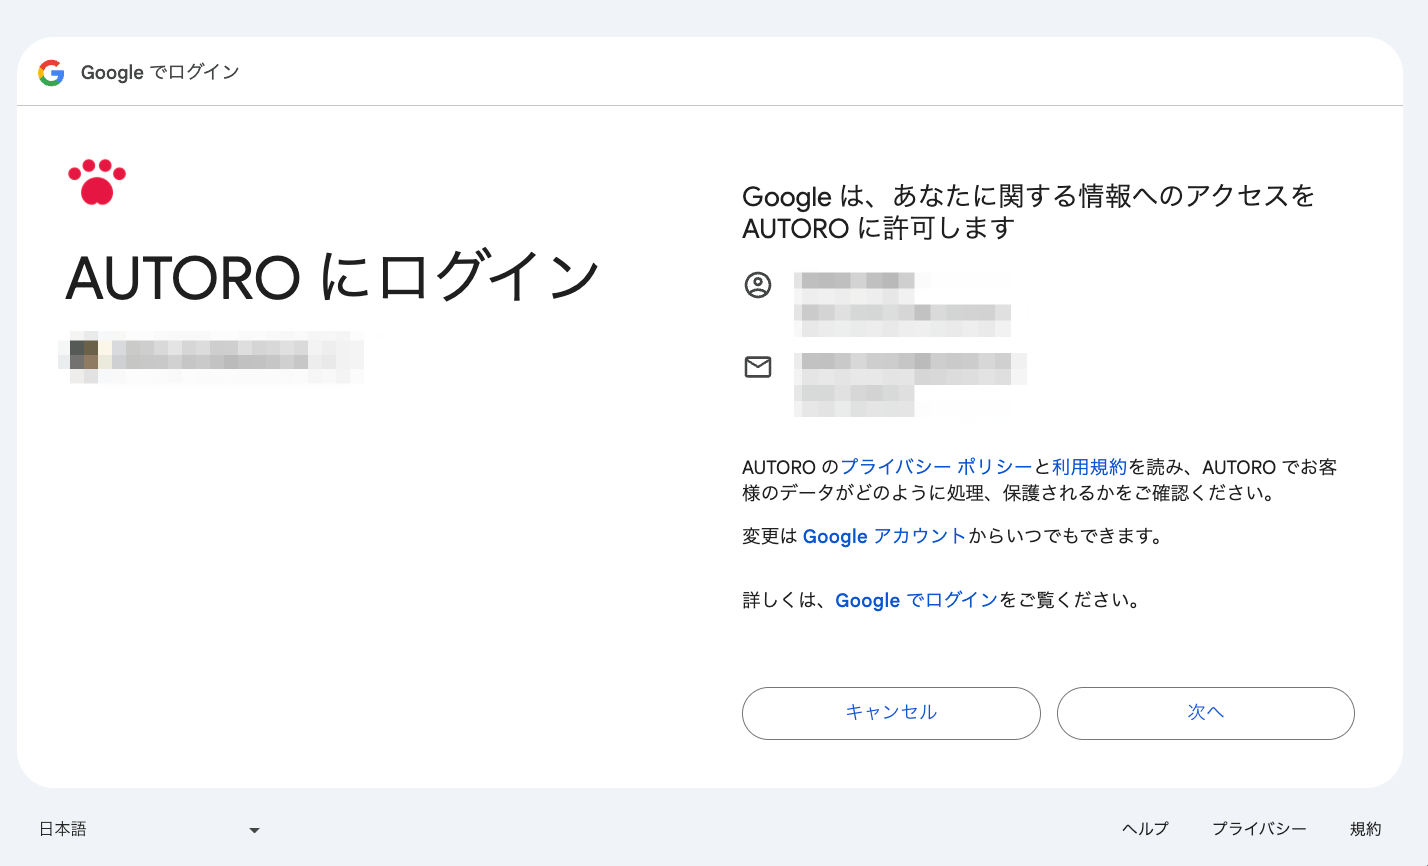
Task: Click the AUTORO にログイン heading
Action: [332, 278]
